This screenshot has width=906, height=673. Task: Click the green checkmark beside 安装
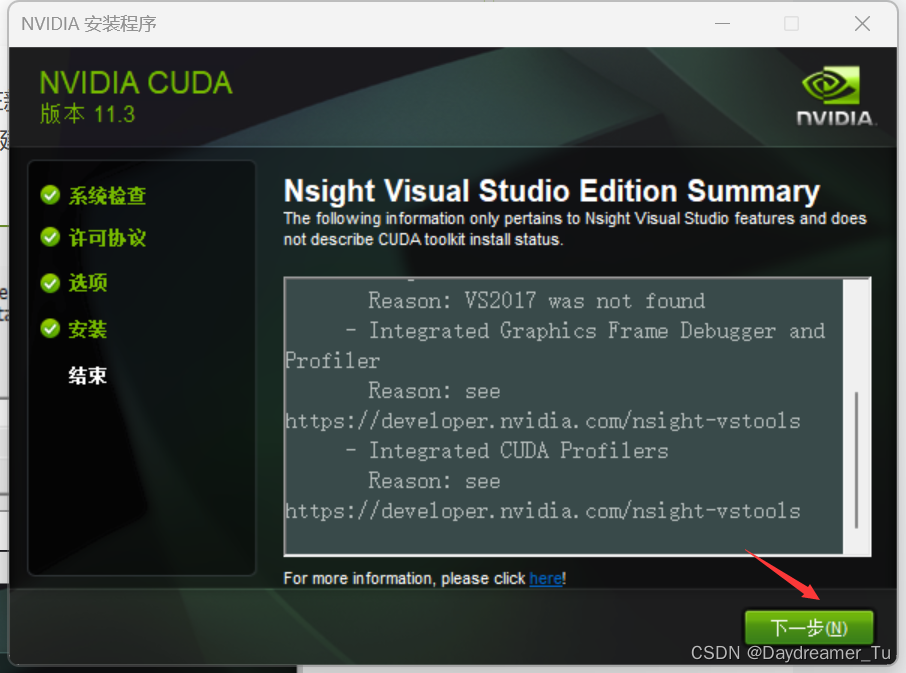pos(50,329)
